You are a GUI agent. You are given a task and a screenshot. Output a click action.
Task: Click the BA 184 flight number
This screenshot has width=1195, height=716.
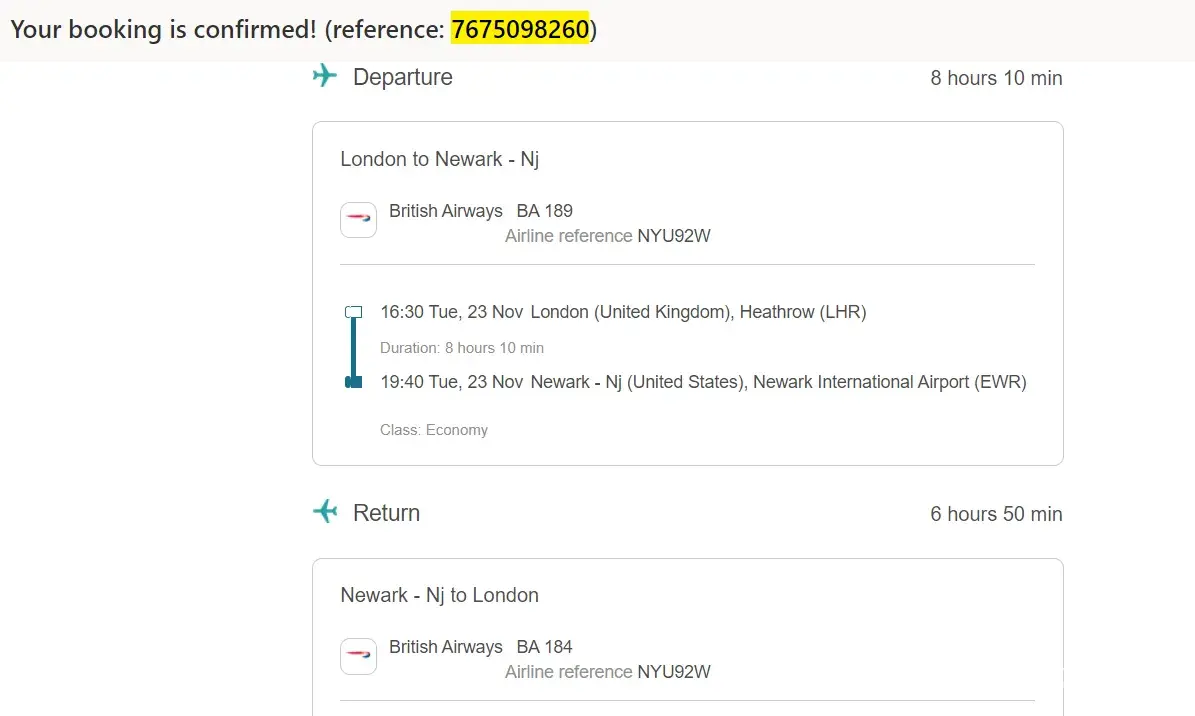544,647
